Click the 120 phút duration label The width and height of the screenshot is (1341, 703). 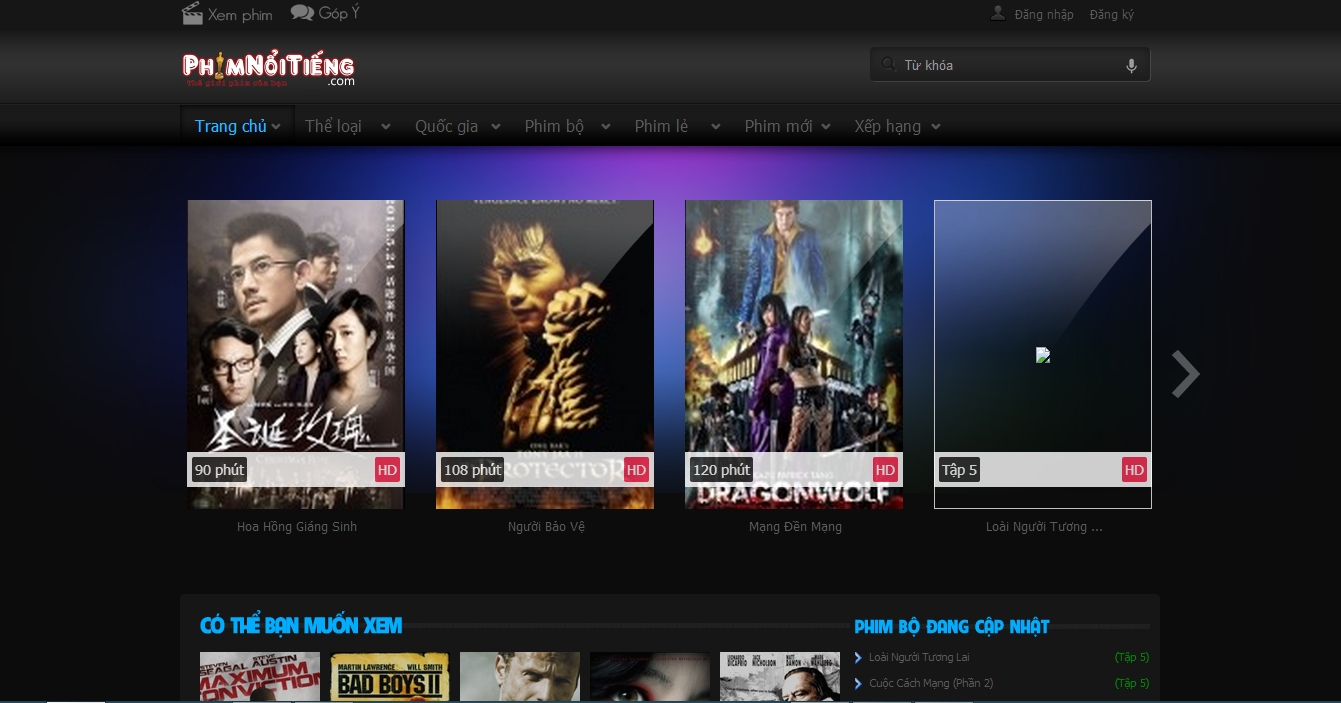[x=721, y=470]
